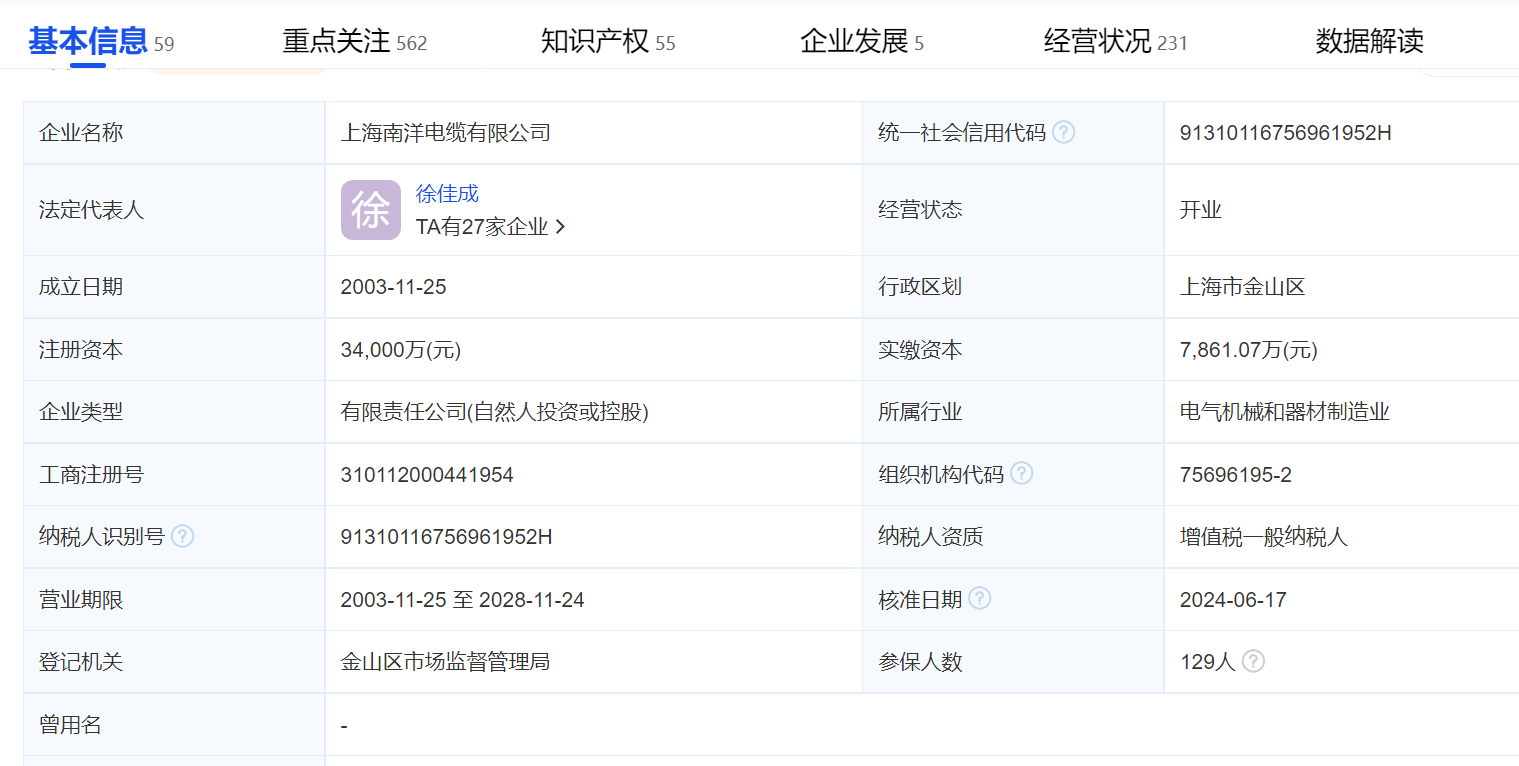Image resolution: width=1519 pixels, height=766 pixels.
Task: Select 增值税一般纳税人 value
Action: [x=1264, y=537]
